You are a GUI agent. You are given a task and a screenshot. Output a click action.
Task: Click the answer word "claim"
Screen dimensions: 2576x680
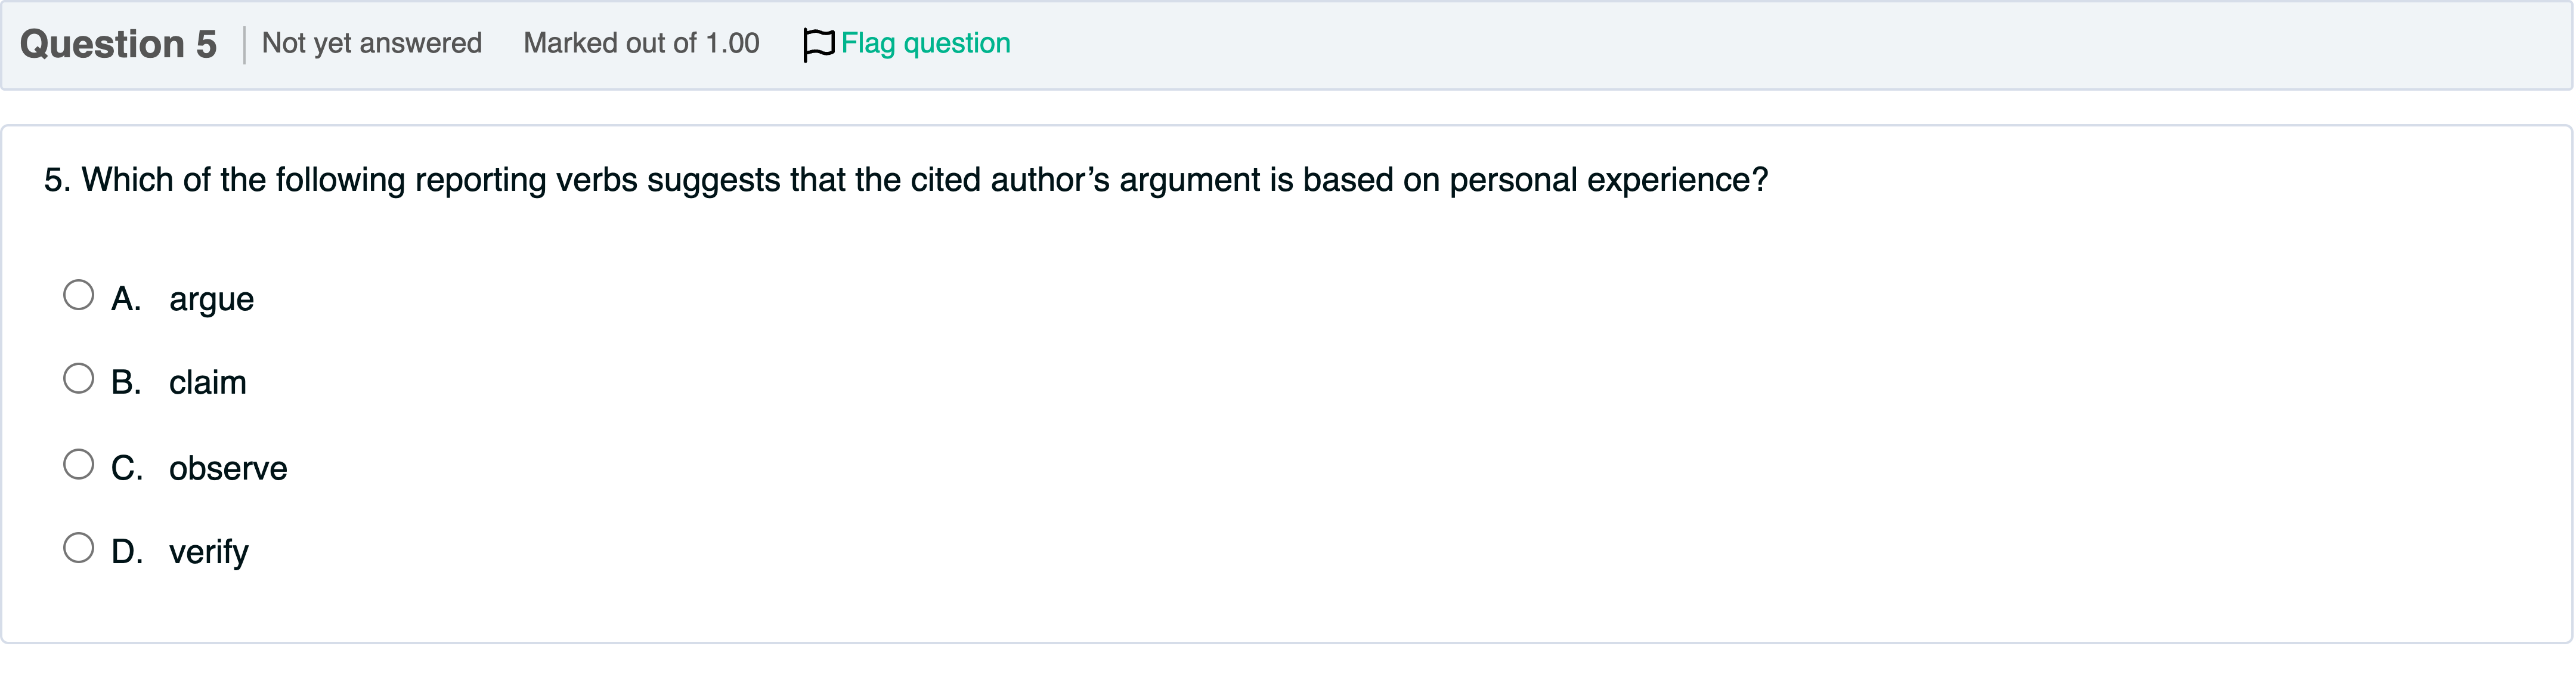click(207, 383)
